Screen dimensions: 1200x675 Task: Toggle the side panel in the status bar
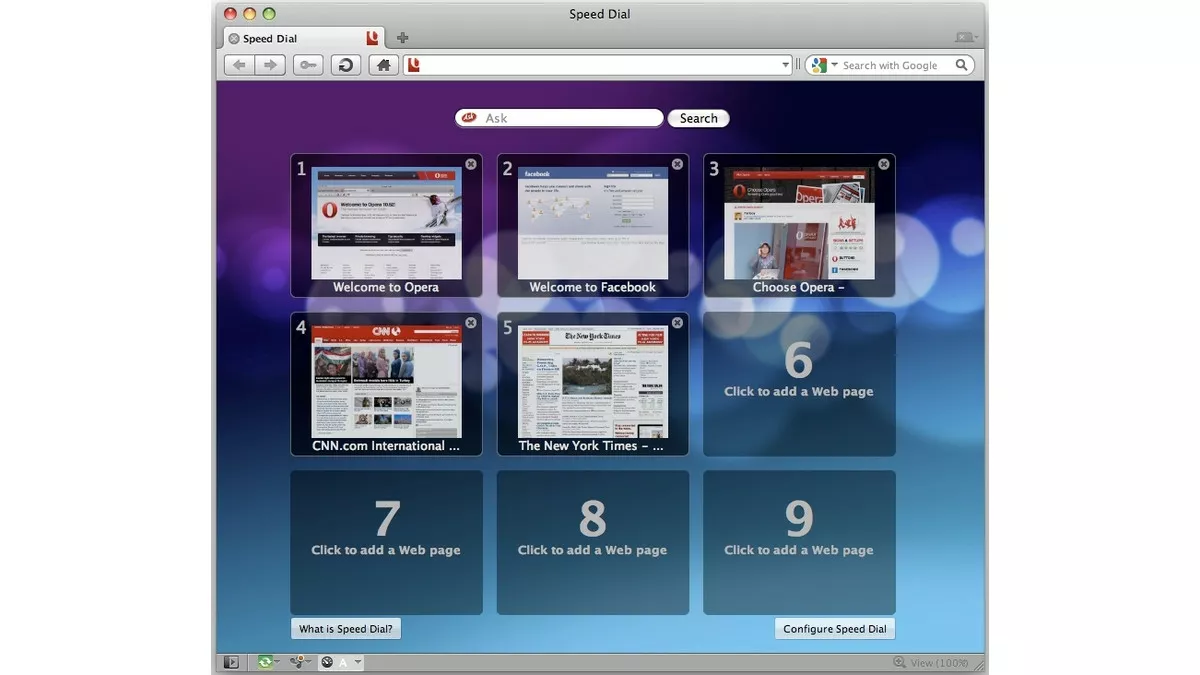[x=231, y=662]
